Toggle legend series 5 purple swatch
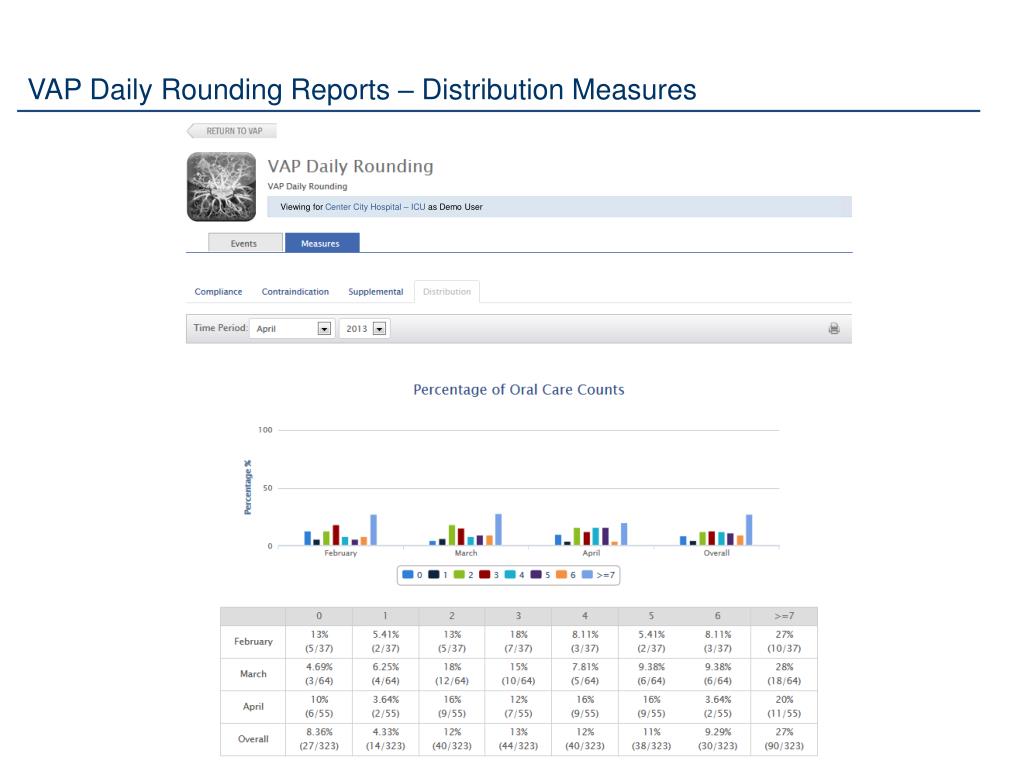This screenshot has width=1024, height=768. 536,575
